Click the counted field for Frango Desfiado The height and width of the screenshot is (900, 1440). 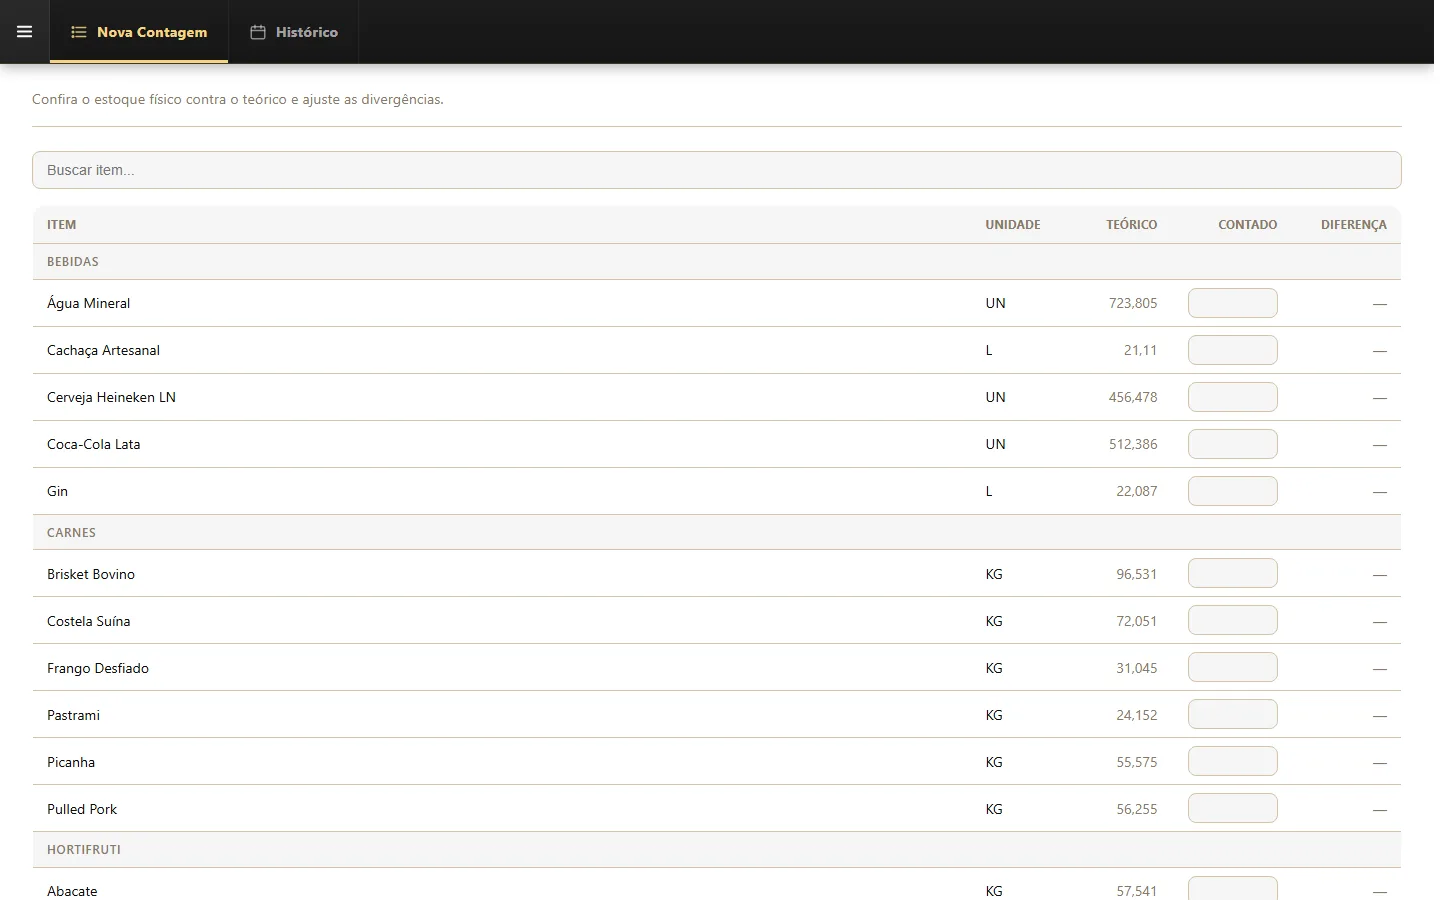coord(1232,667)
